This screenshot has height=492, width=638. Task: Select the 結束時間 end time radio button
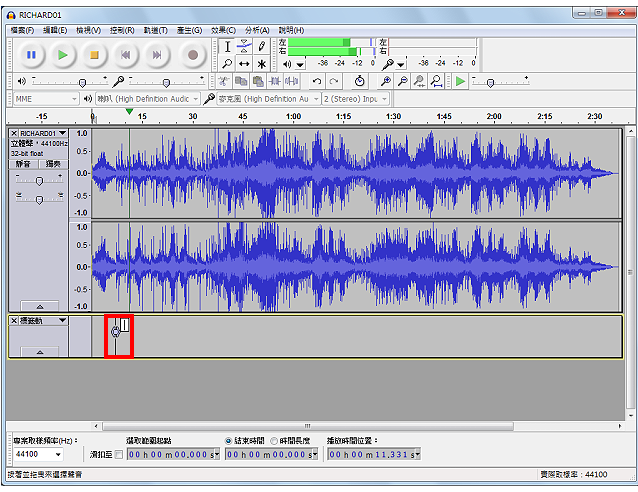tap(228, 441)
